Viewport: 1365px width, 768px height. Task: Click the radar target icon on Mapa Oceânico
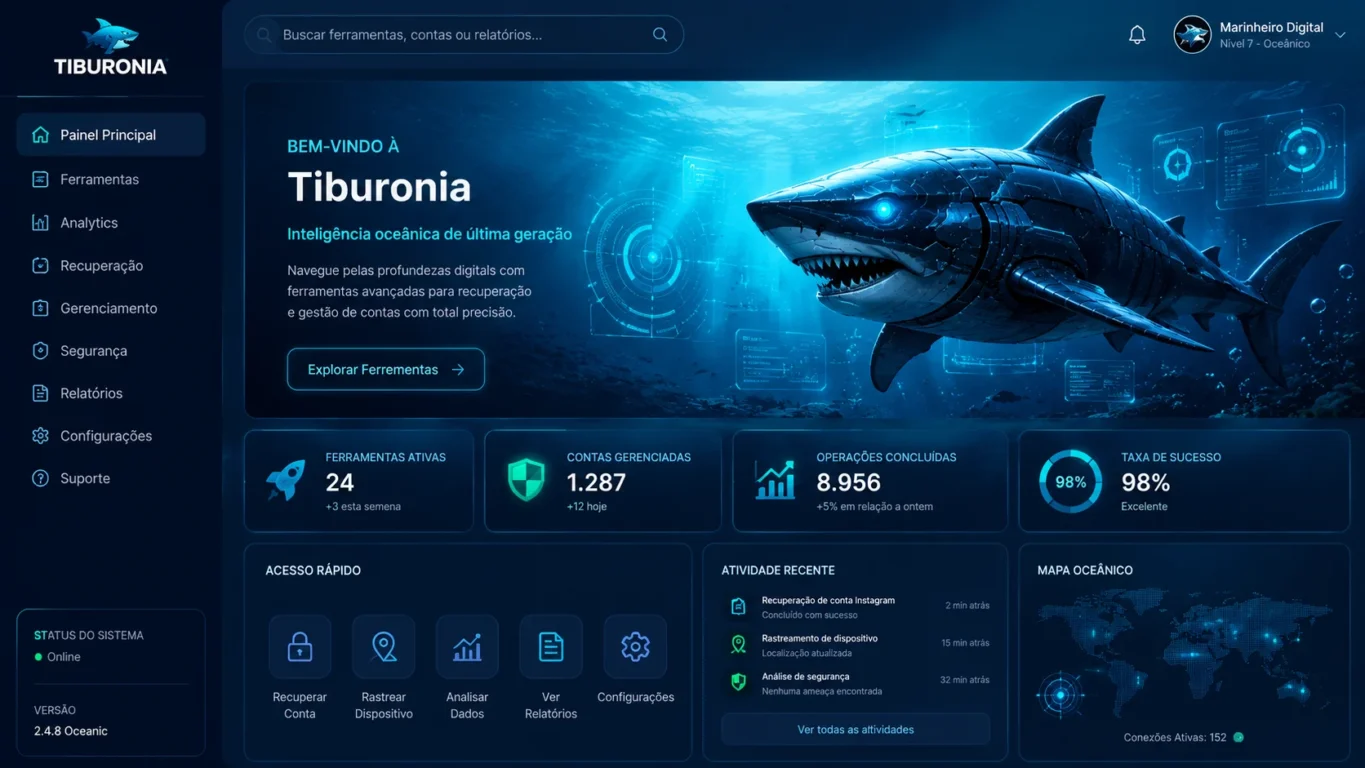[1061, 695]
